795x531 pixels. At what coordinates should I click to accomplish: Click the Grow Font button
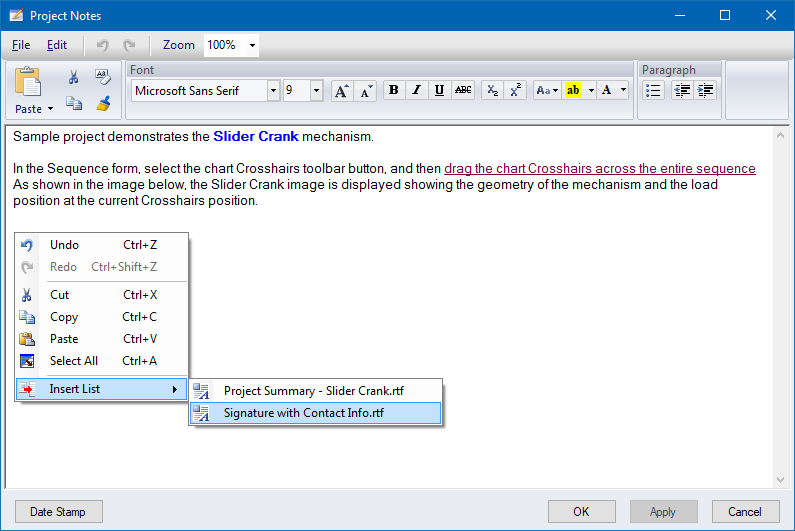pyautogui.click(x=341, y=90)
